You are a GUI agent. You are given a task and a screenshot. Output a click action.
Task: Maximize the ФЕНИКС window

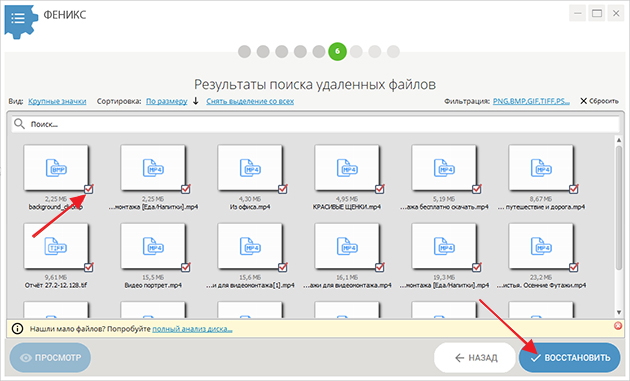[x=597, y=14]
